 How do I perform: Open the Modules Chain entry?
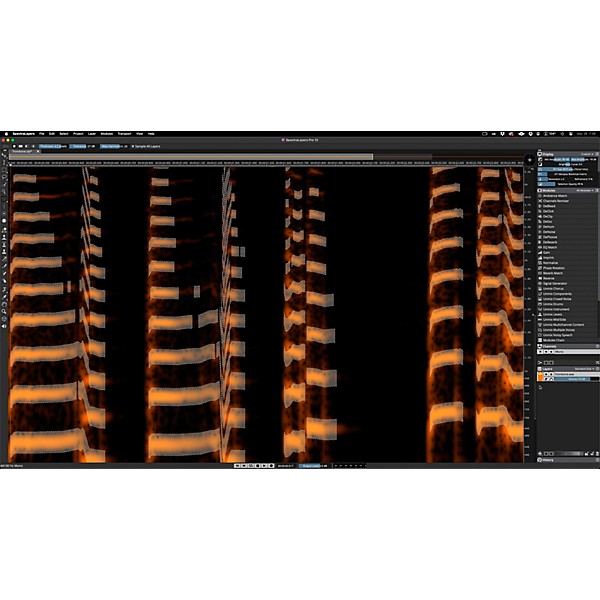[554, 340]
